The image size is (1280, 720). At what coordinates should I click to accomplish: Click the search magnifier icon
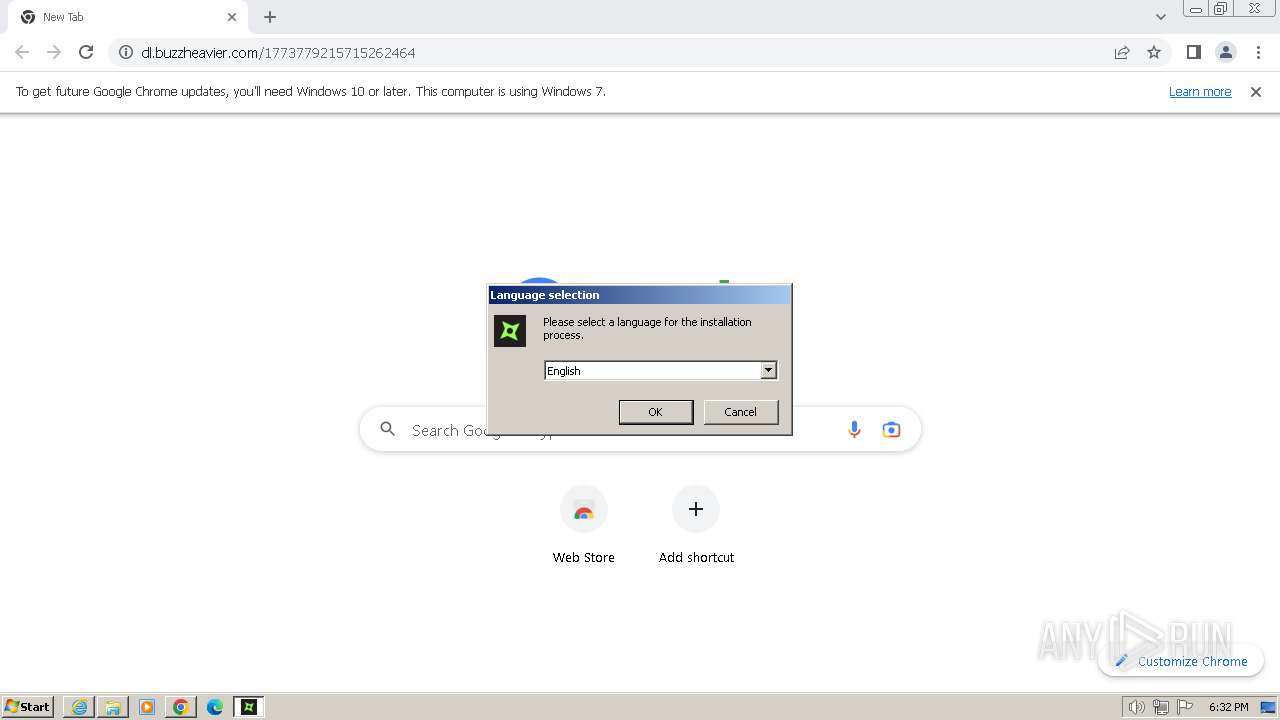[388, 429]
